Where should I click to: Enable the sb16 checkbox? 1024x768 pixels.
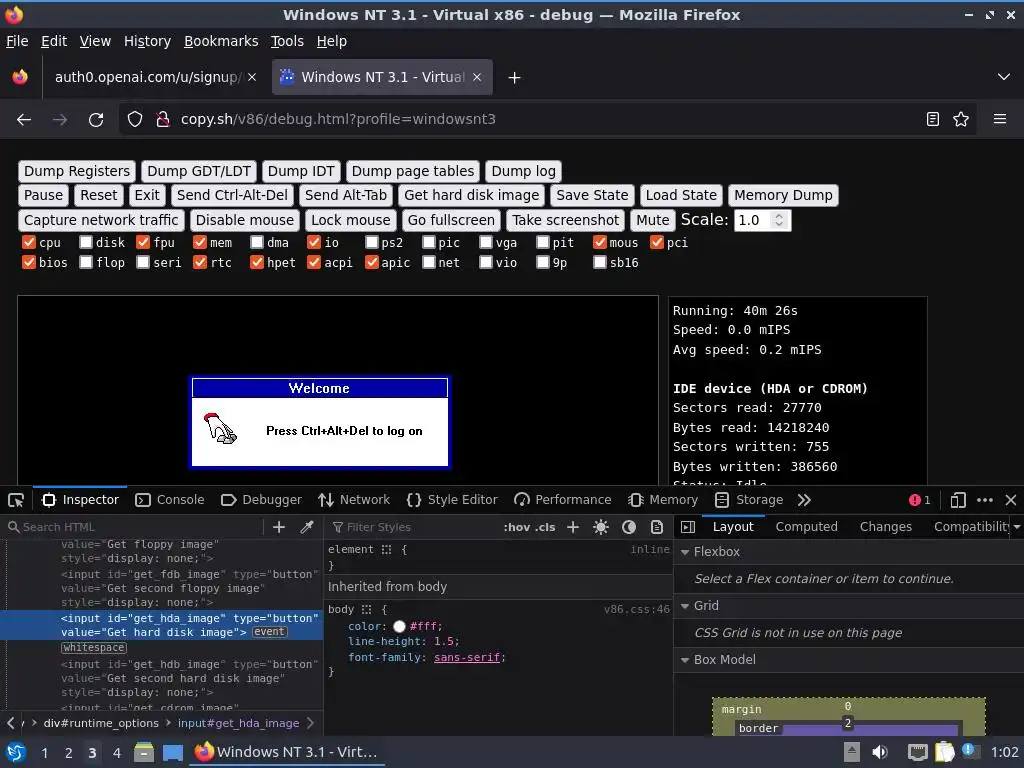tap(600, 263)
